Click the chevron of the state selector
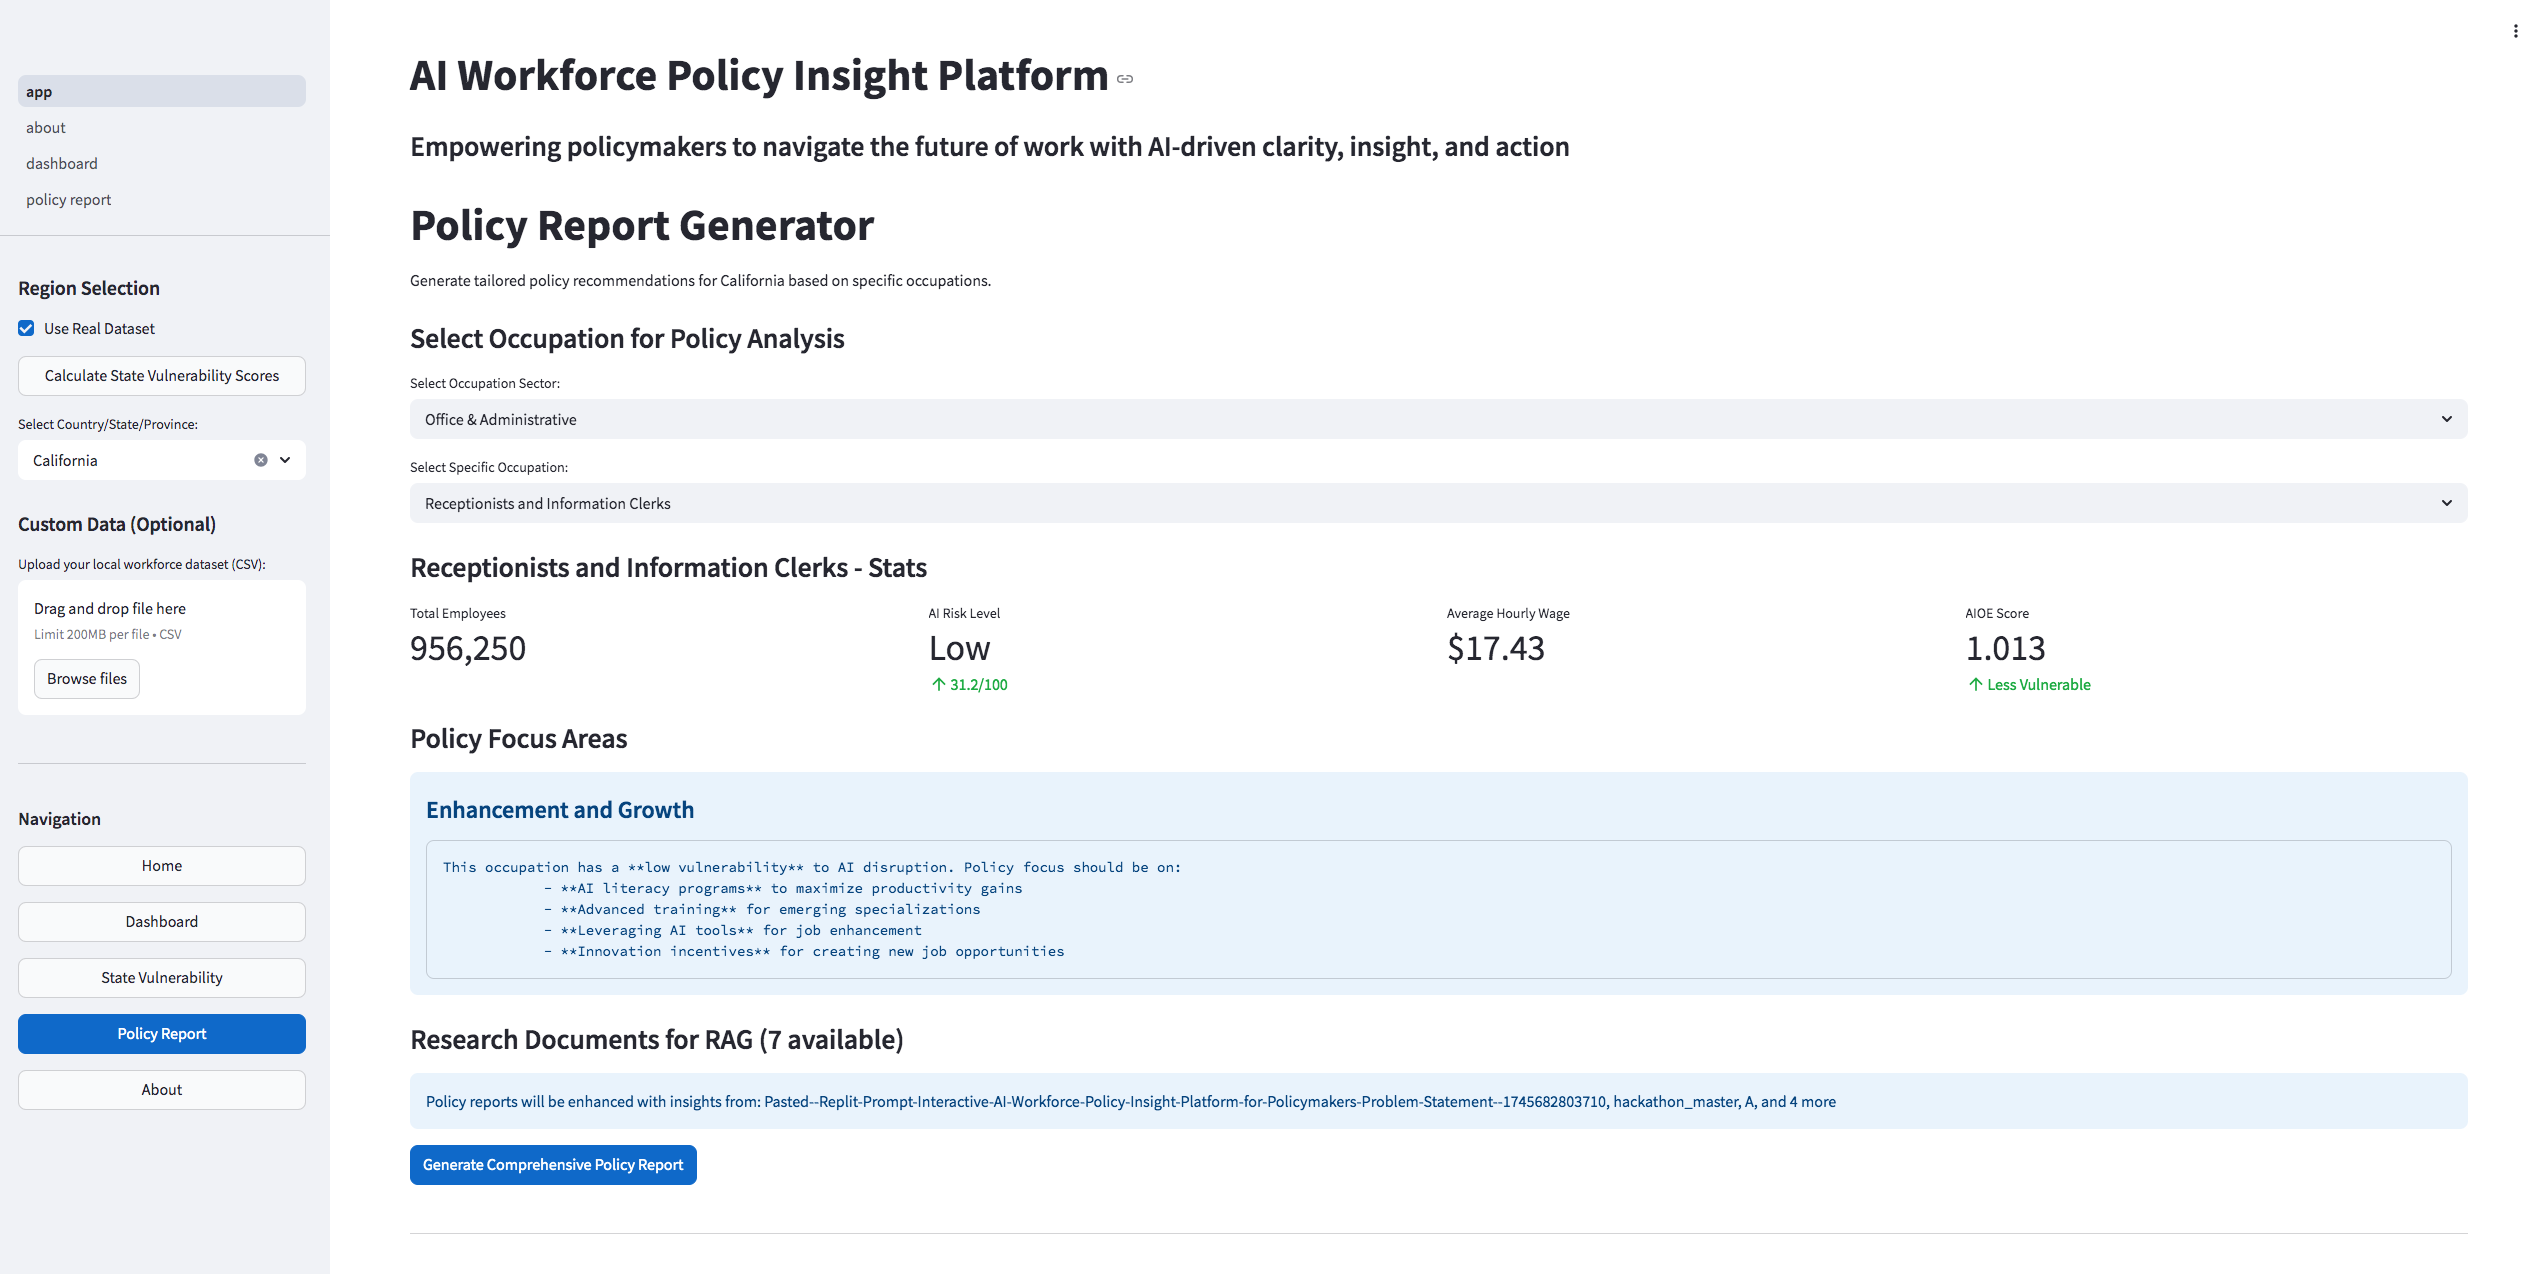Screen dimensions: 2538x1274 [x=285, y=460]
